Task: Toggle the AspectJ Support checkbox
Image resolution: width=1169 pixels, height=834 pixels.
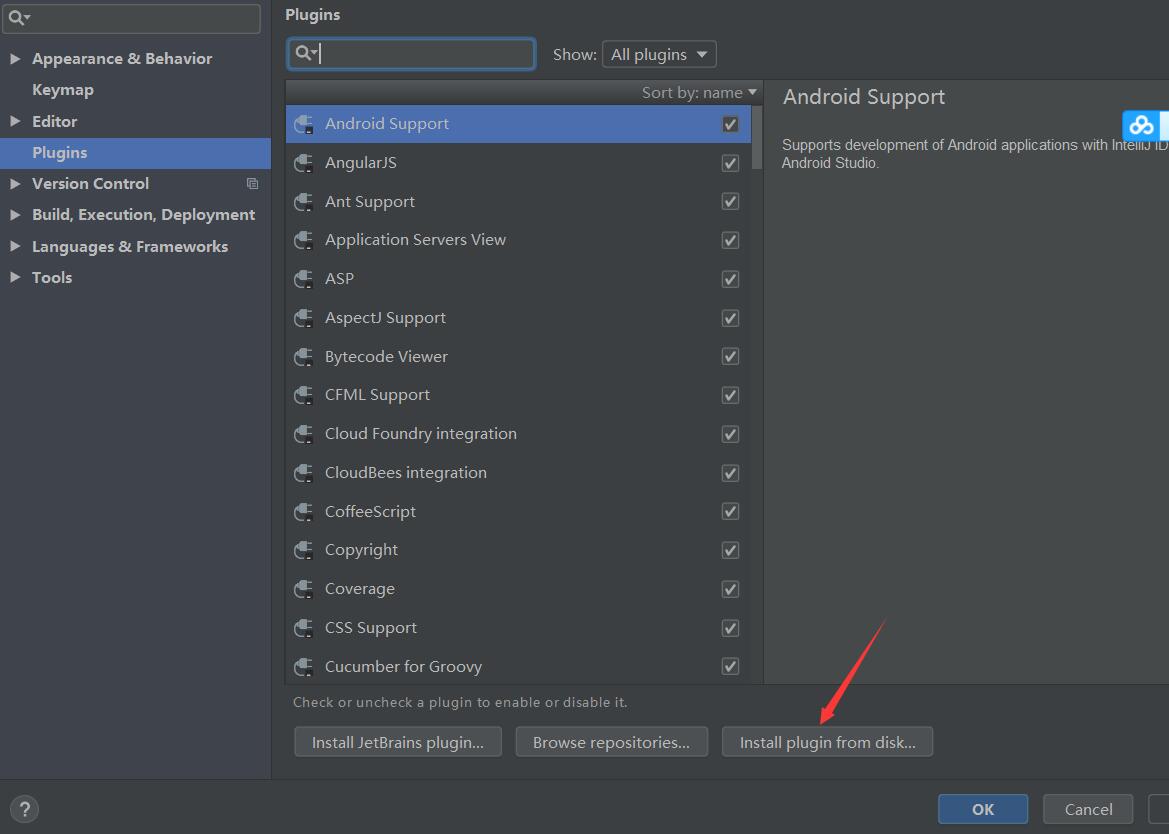Action: point(731,318)
